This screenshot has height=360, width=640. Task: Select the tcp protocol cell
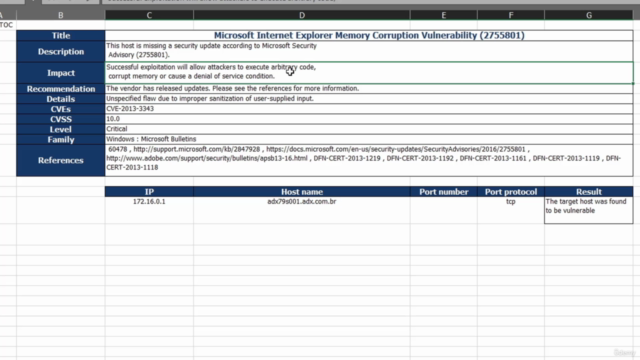(x=511, y=210)
